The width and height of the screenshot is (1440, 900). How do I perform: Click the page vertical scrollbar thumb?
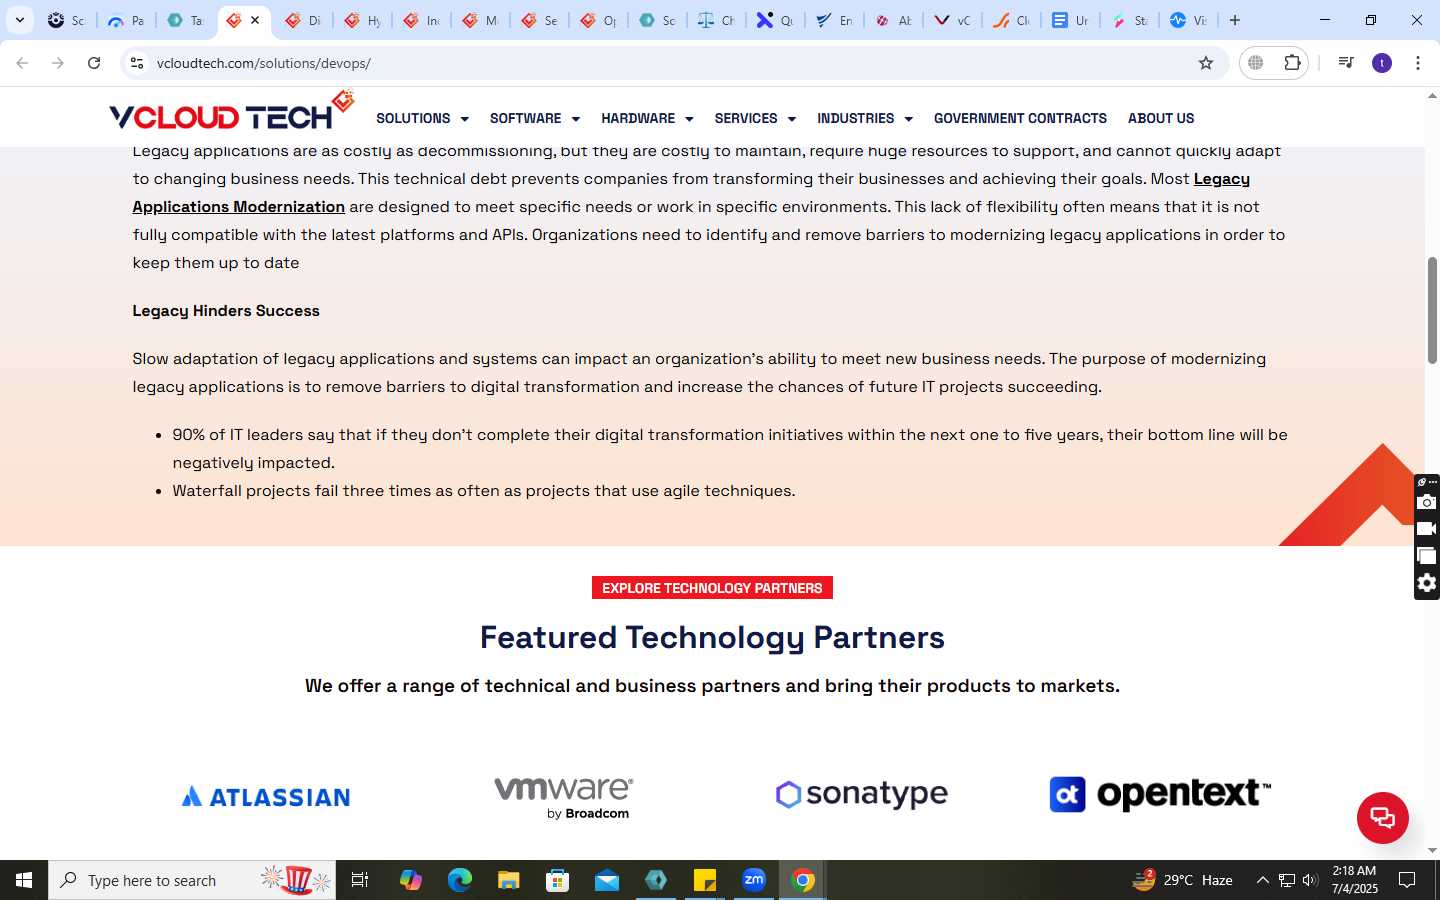[1432, 310]
